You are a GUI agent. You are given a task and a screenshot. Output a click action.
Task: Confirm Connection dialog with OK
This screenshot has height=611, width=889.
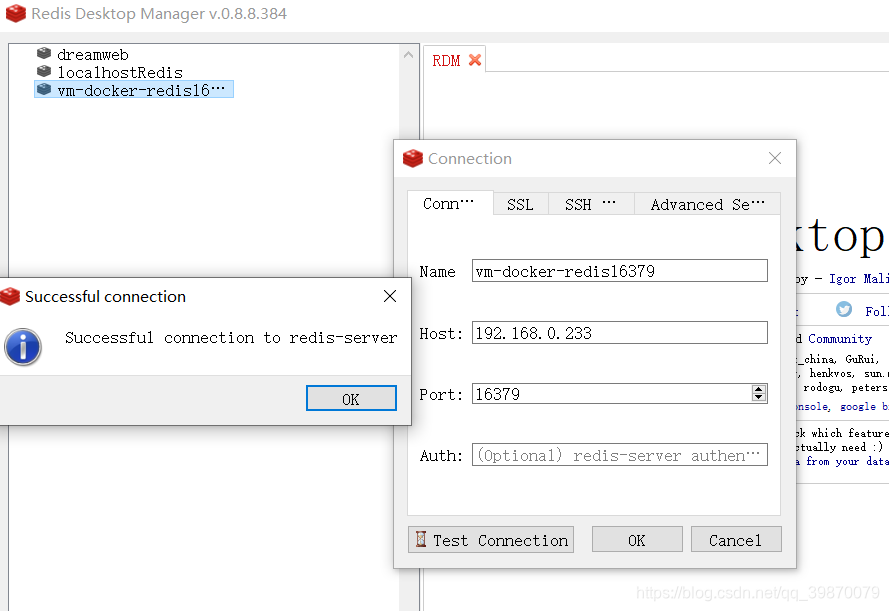point(637,540)
